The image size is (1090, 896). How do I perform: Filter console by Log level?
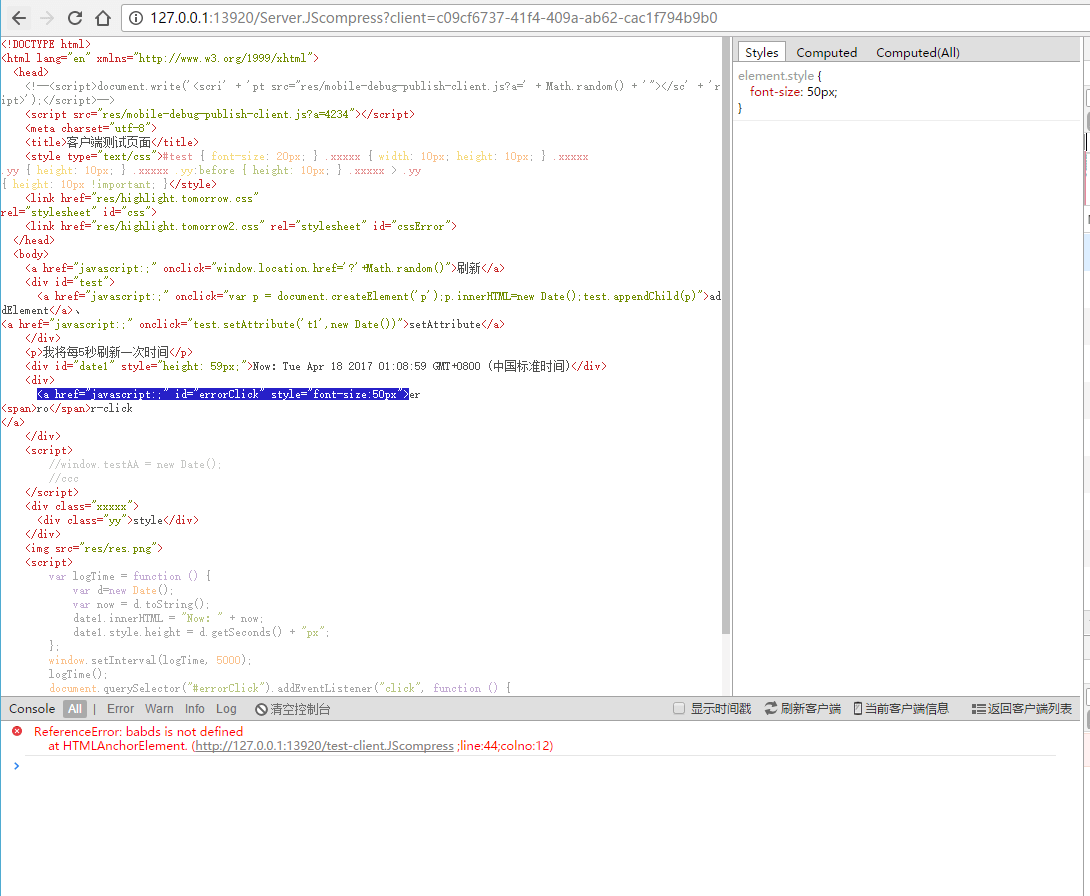point(226,708)
